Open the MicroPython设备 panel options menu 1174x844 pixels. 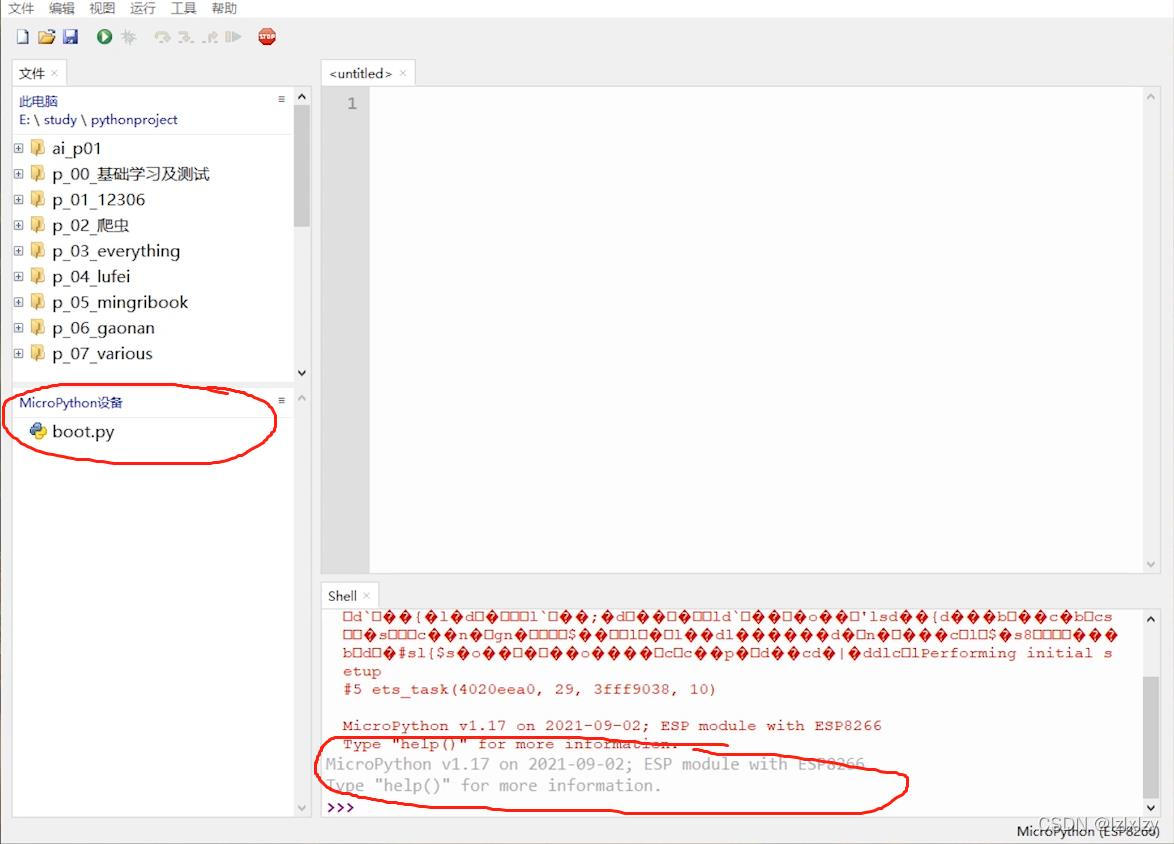pyautogui.click(x=282, y=401)
